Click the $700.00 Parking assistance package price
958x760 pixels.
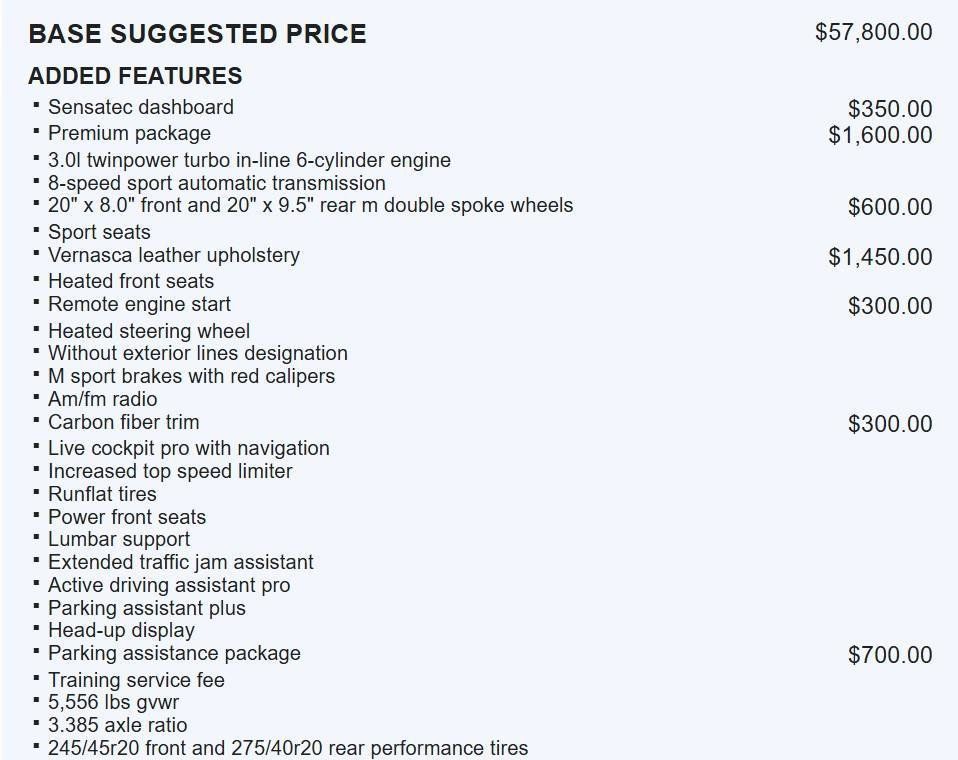889,655
